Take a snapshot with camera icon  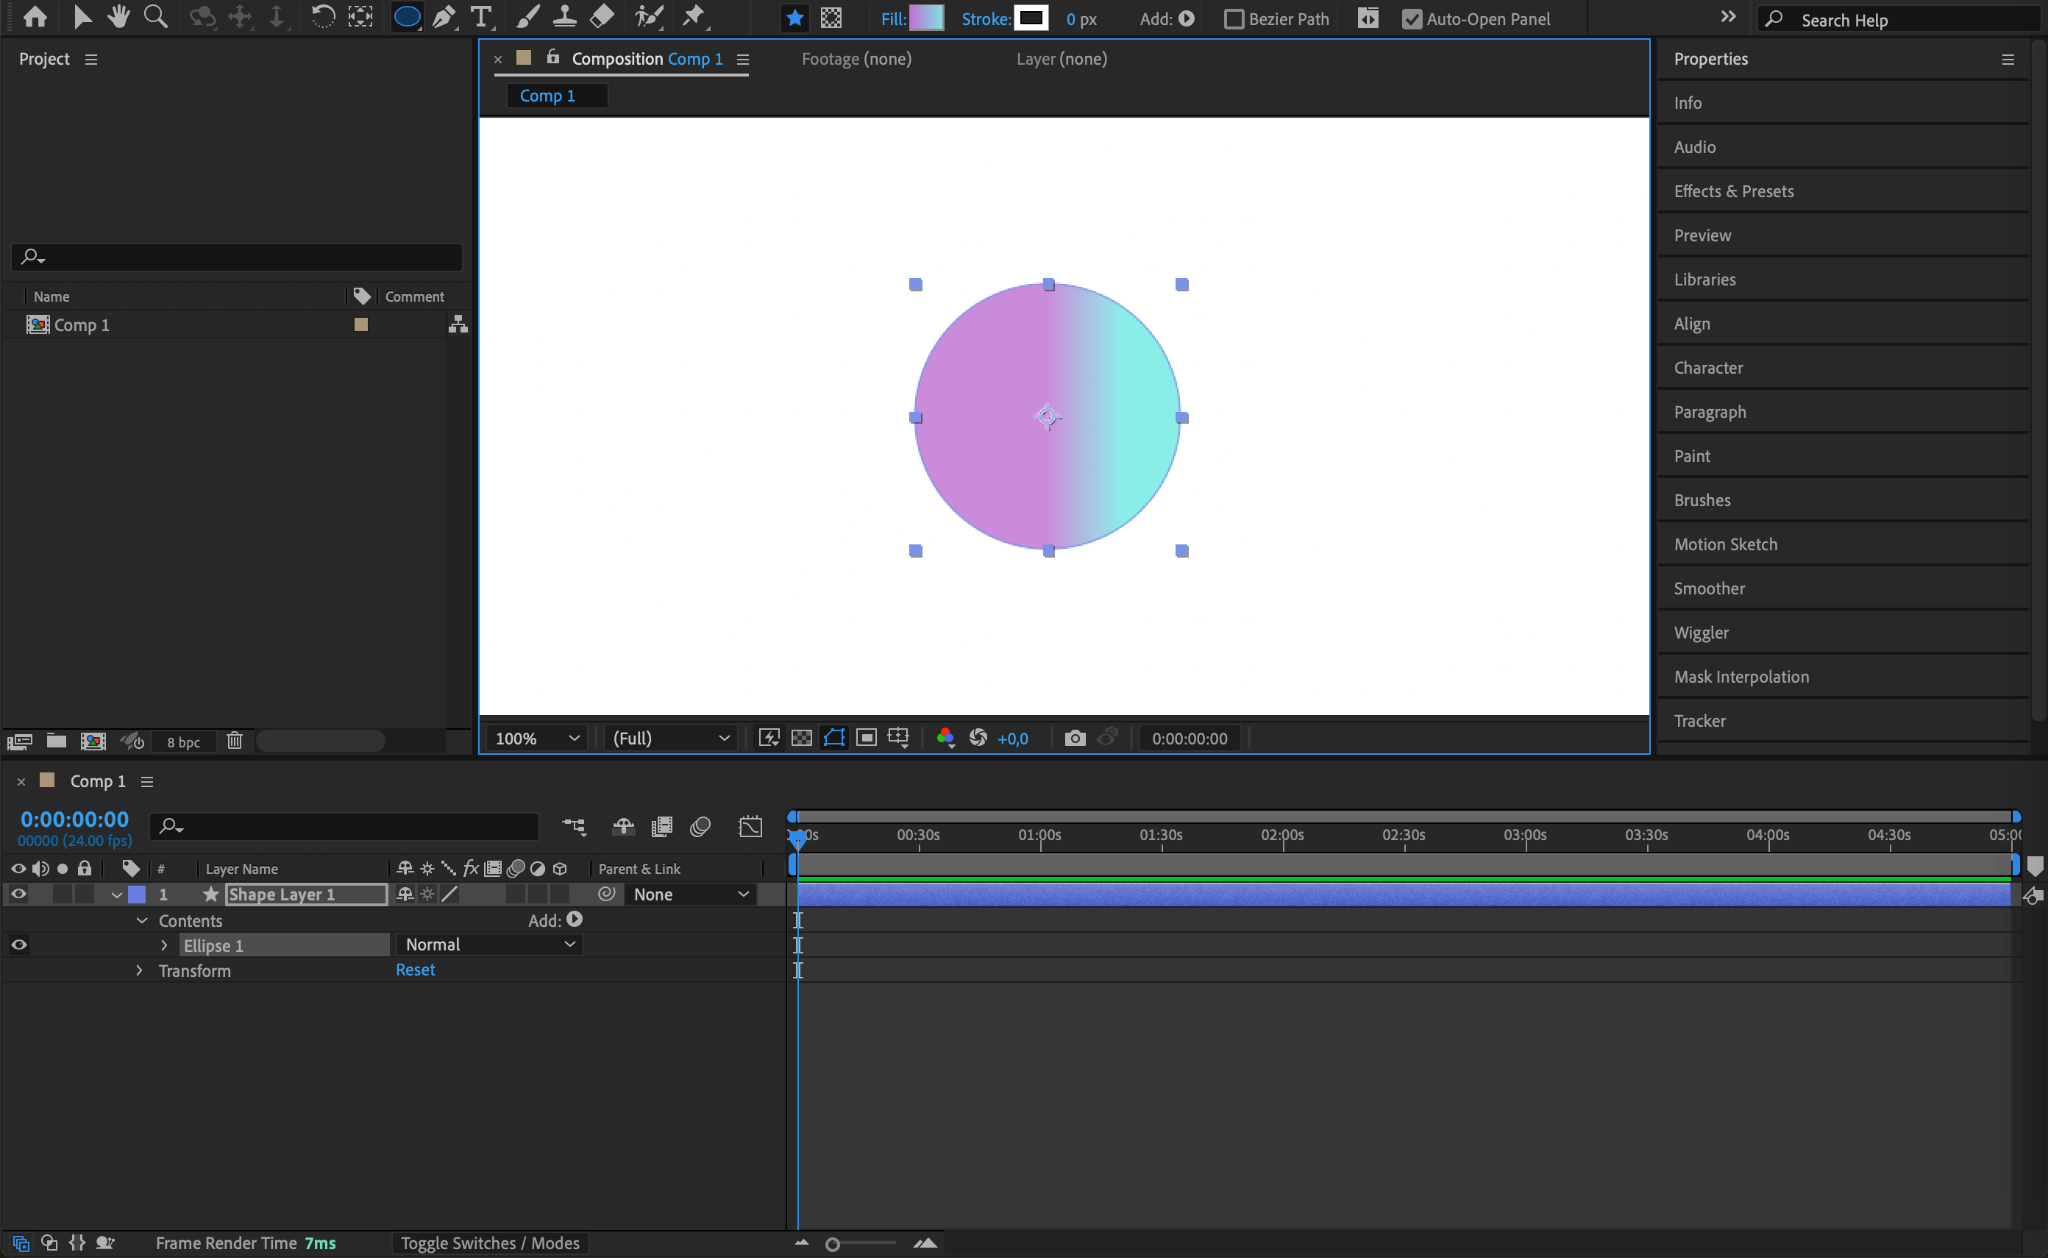point(1075,738)
